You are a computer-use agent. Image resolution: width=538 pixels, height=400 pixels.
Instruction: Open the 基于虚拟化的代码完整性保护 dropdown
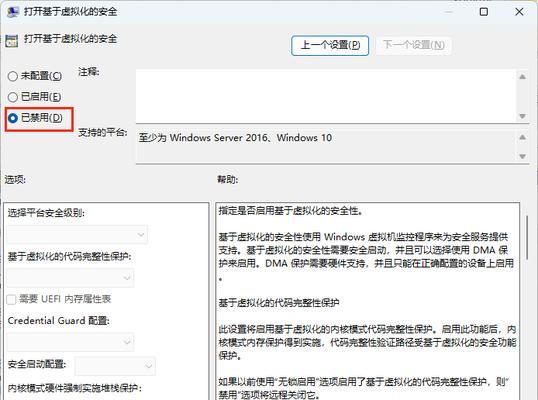70,278
